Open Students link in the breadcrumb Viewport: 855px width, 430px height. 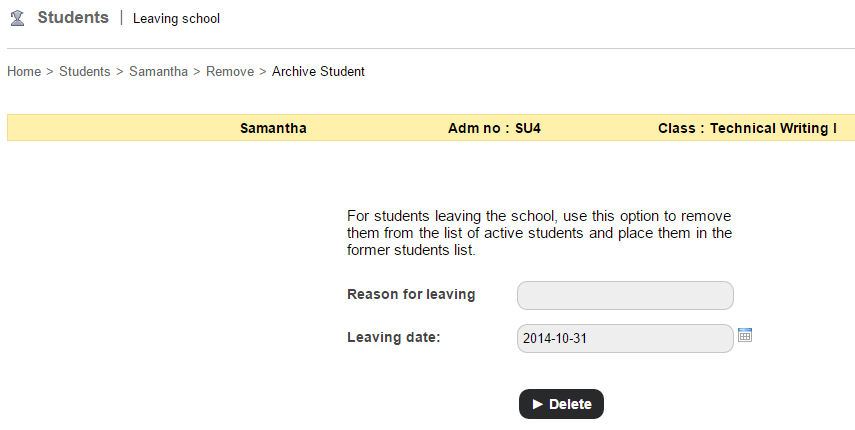[x=84, y=72]
